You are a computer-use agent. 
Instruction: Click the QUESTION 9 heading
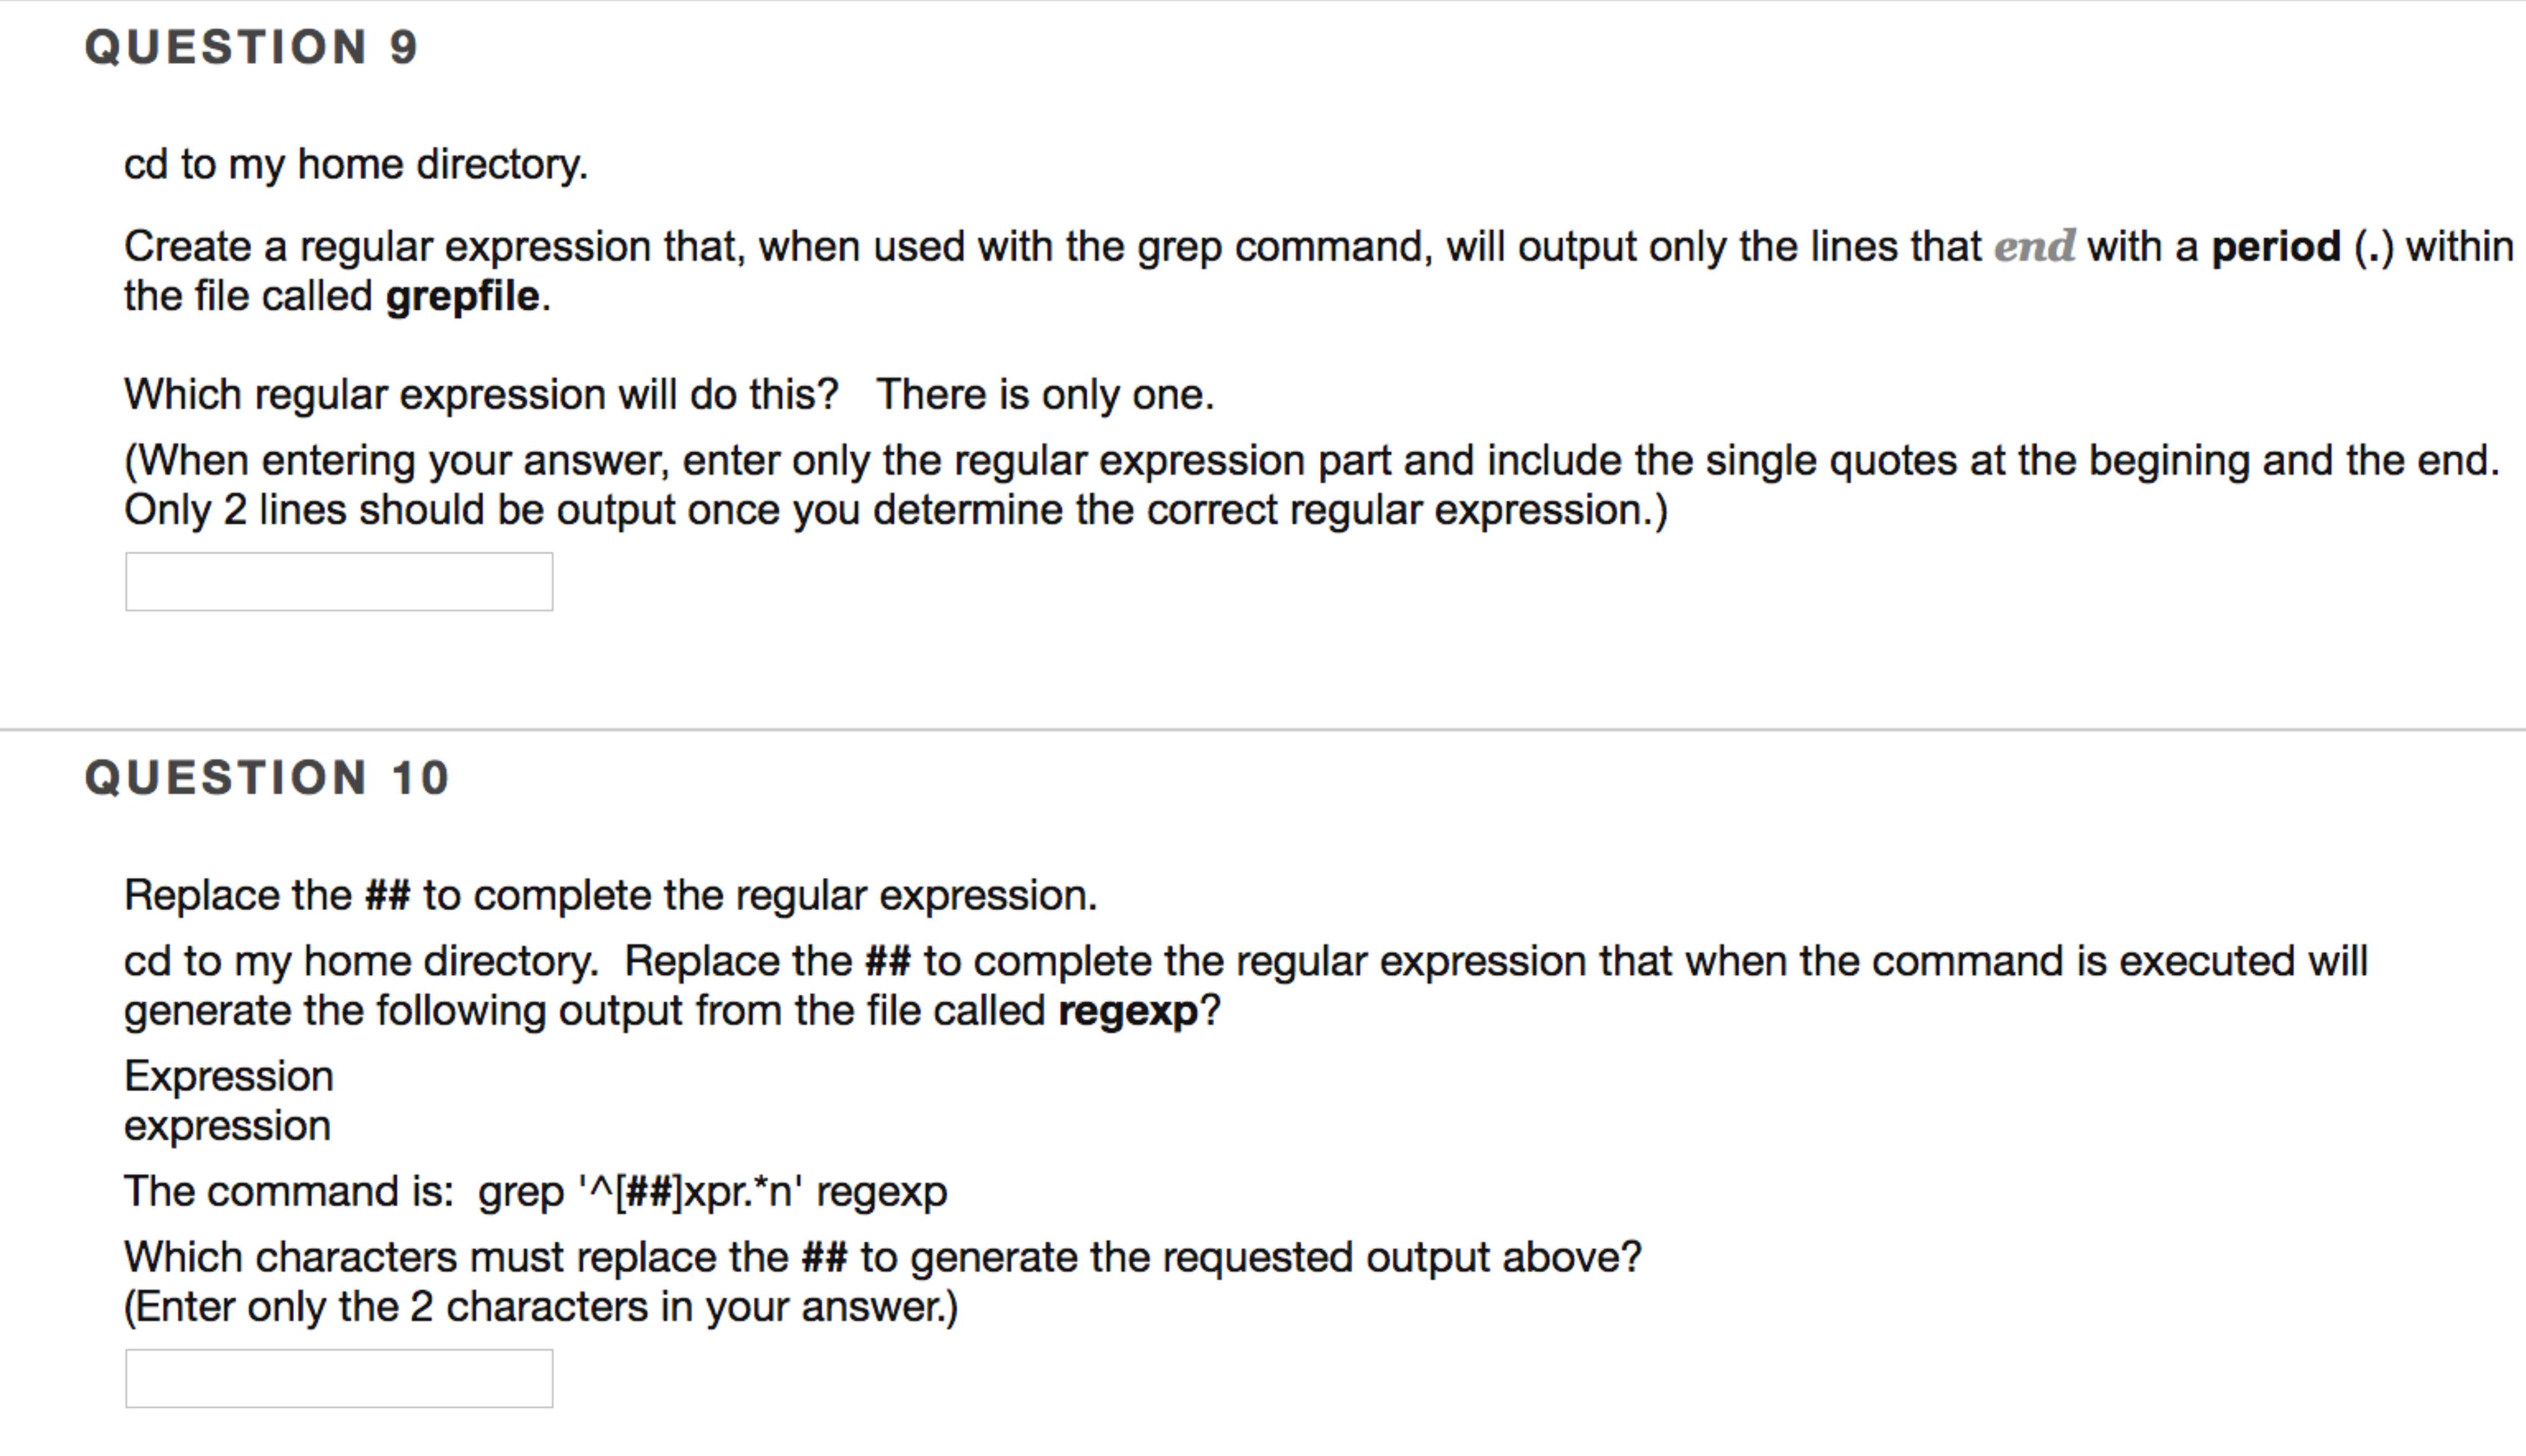click(251, 47)
